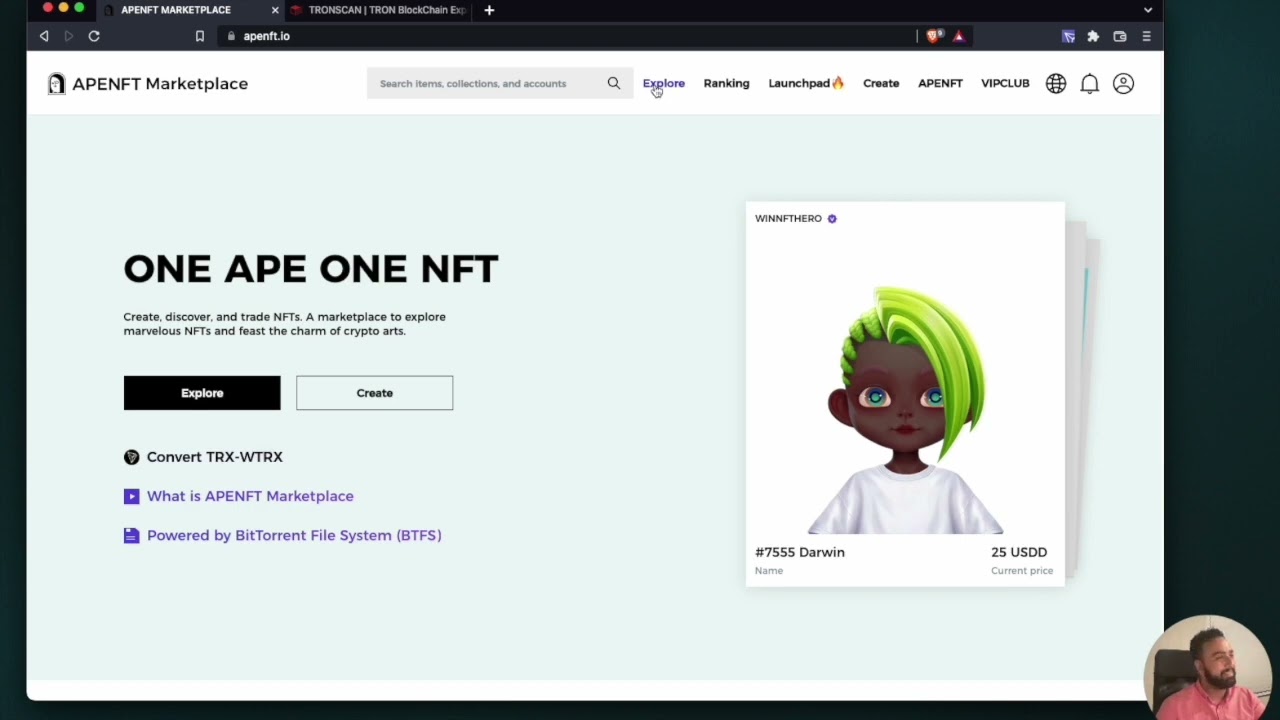The width and height of the screenshot is (1280, 720).
Task: Click the document icon beside BTFS link
Action: click(x=131, y=535)
